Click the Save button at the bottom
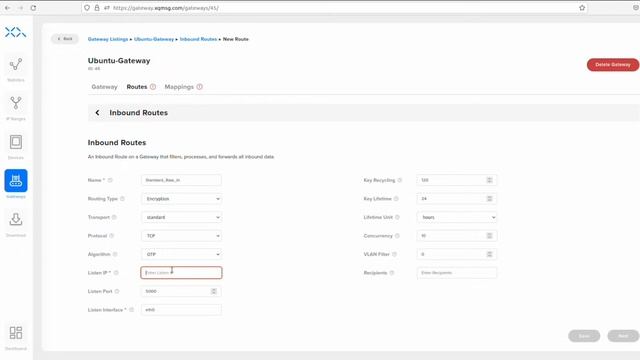The height and width of the screenshot is (360, 640). pyautogui.click(x=584, y=336)
